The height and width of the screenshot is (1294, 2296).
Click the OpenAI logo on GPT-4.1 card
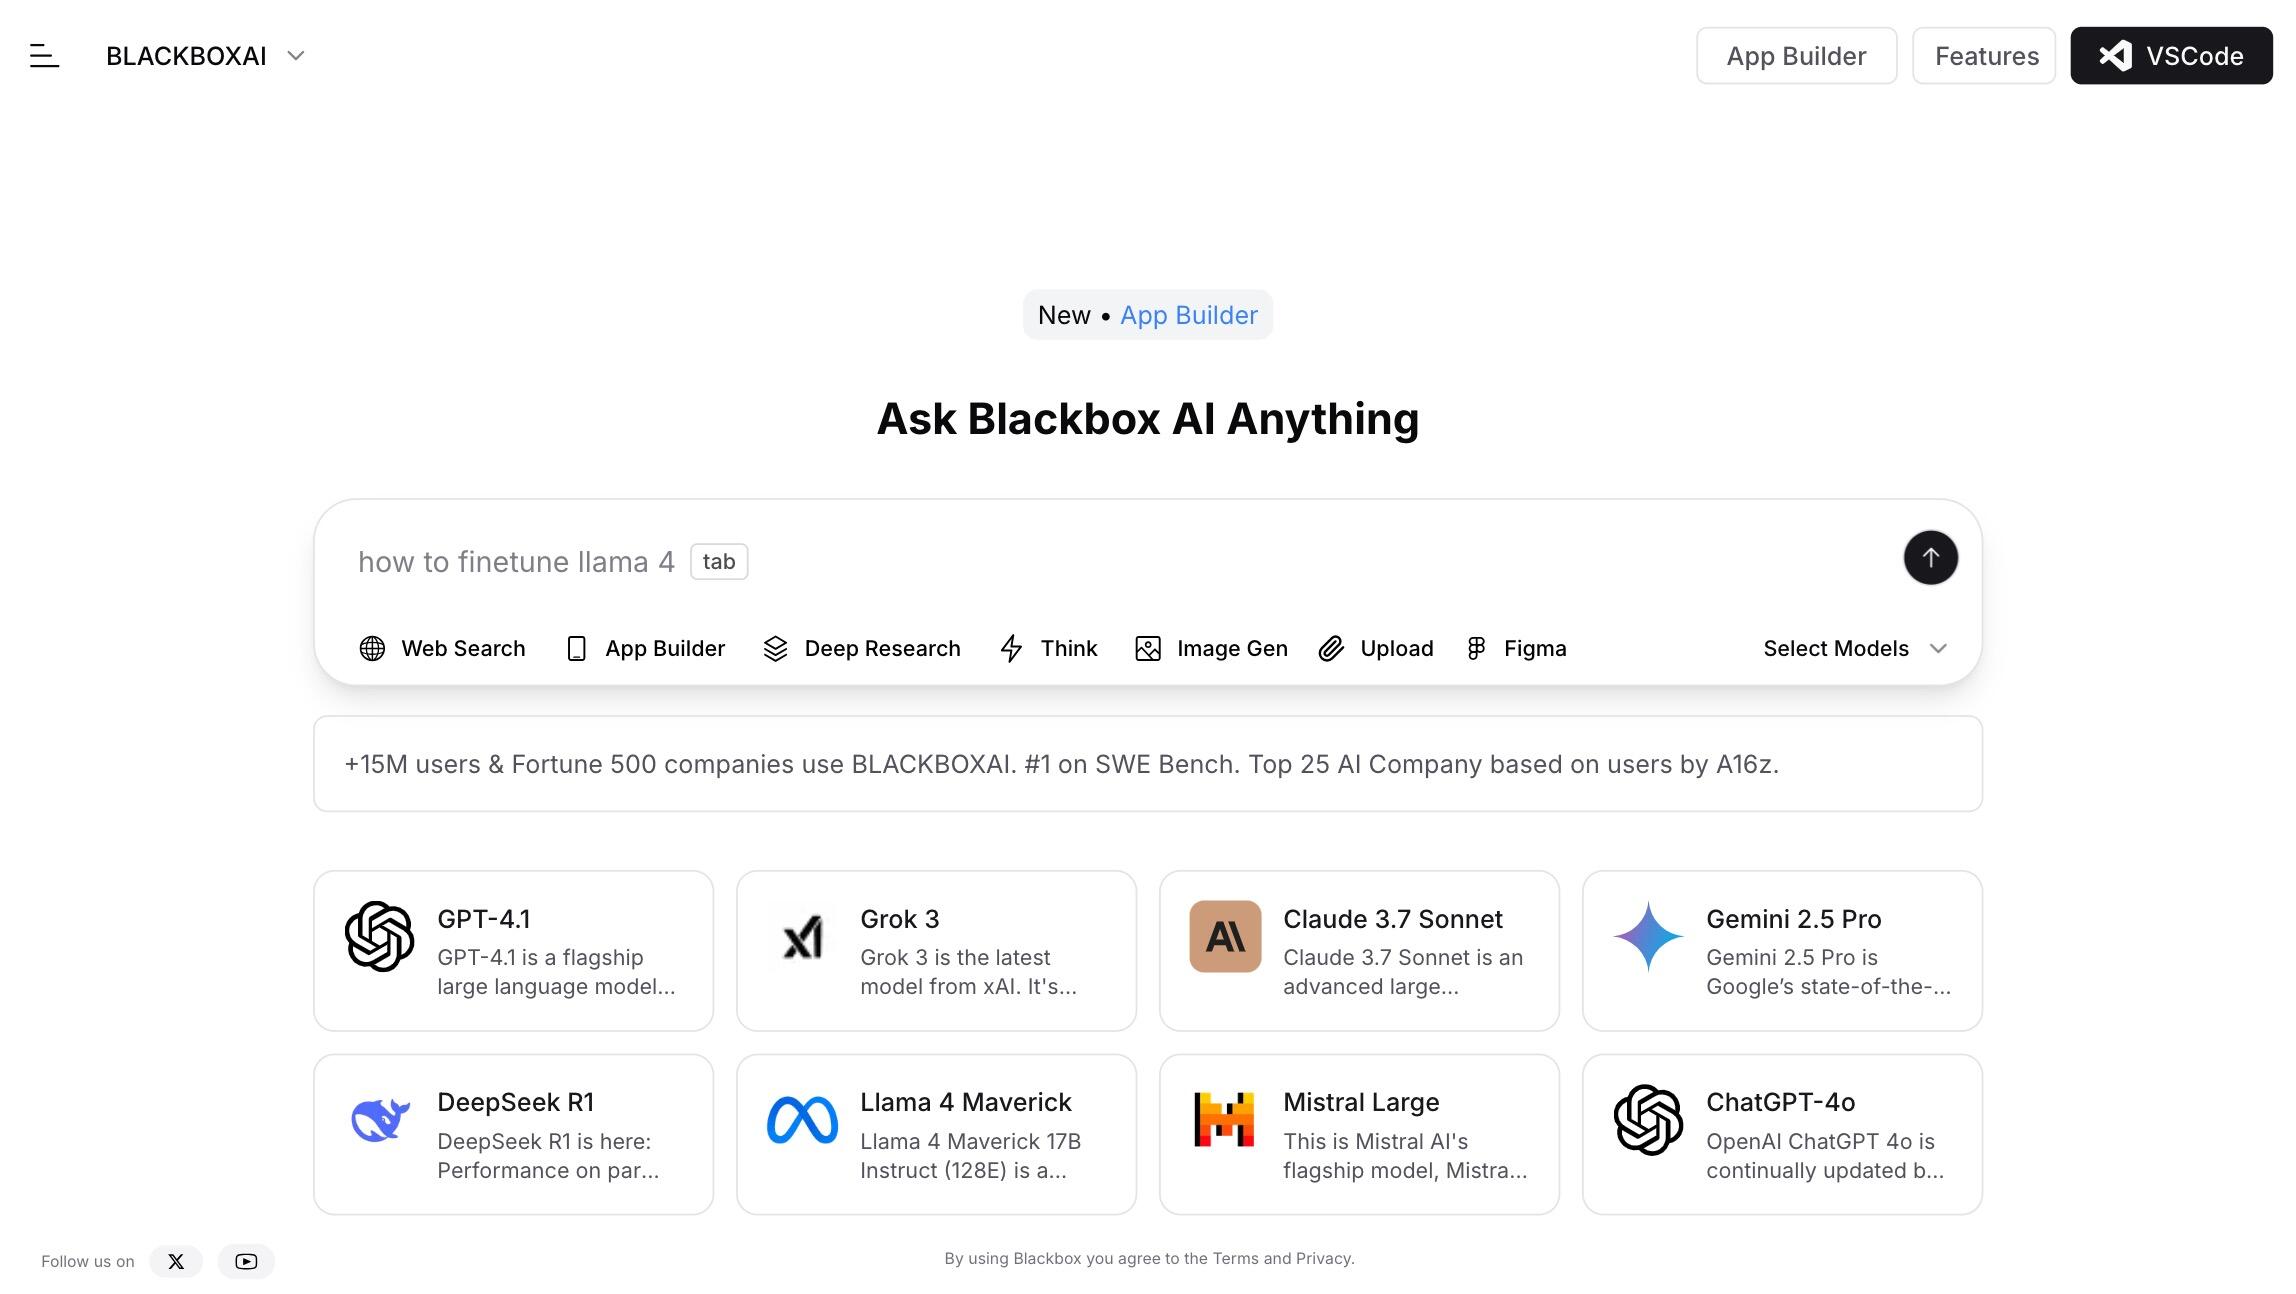click(379, 936)
